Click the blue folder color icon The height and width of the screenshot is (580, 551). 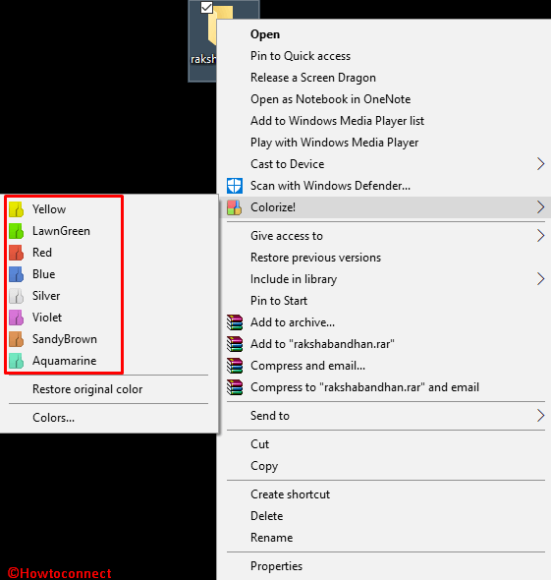(x=17, y=274)
